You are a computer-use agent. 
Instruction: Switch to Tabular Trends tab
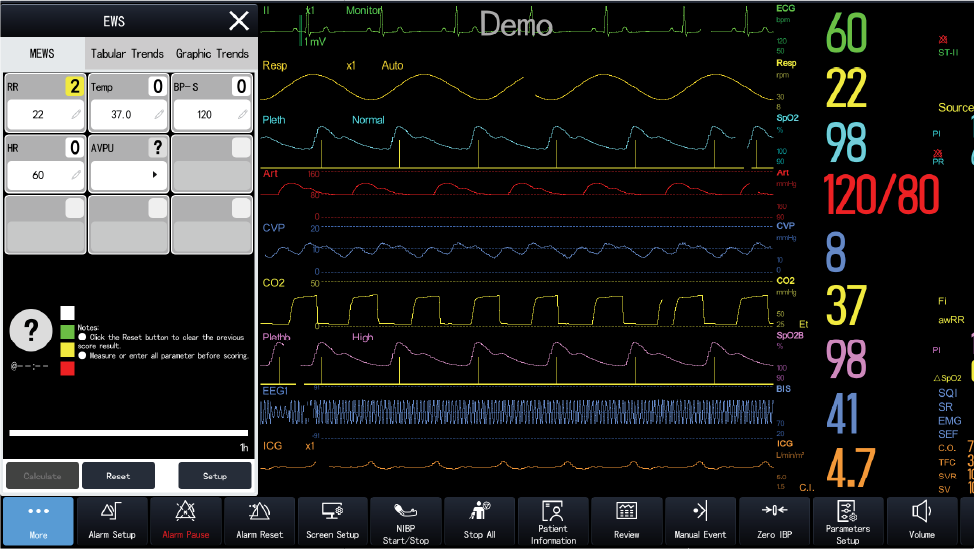click(128, 53)
